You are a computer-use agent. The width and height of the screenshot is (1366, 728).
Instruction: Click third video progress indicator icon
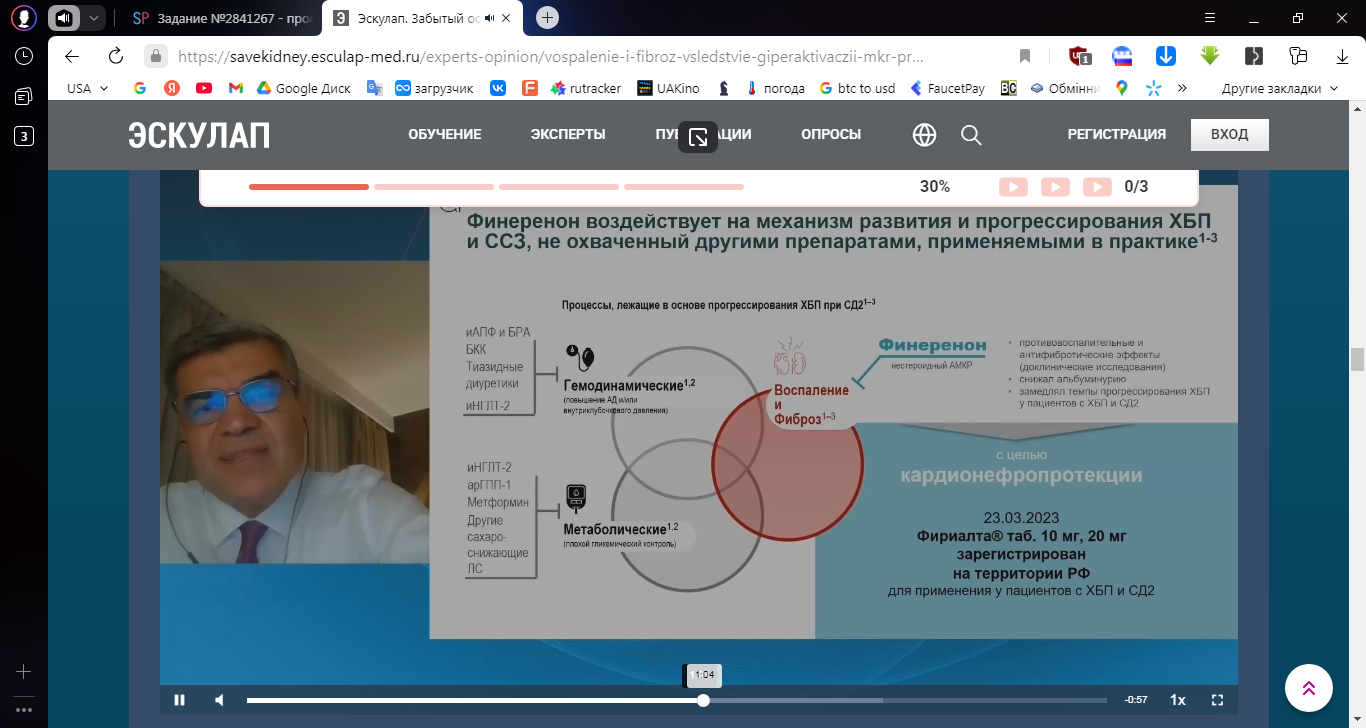pyautogui.click(x=1097, y=187)
